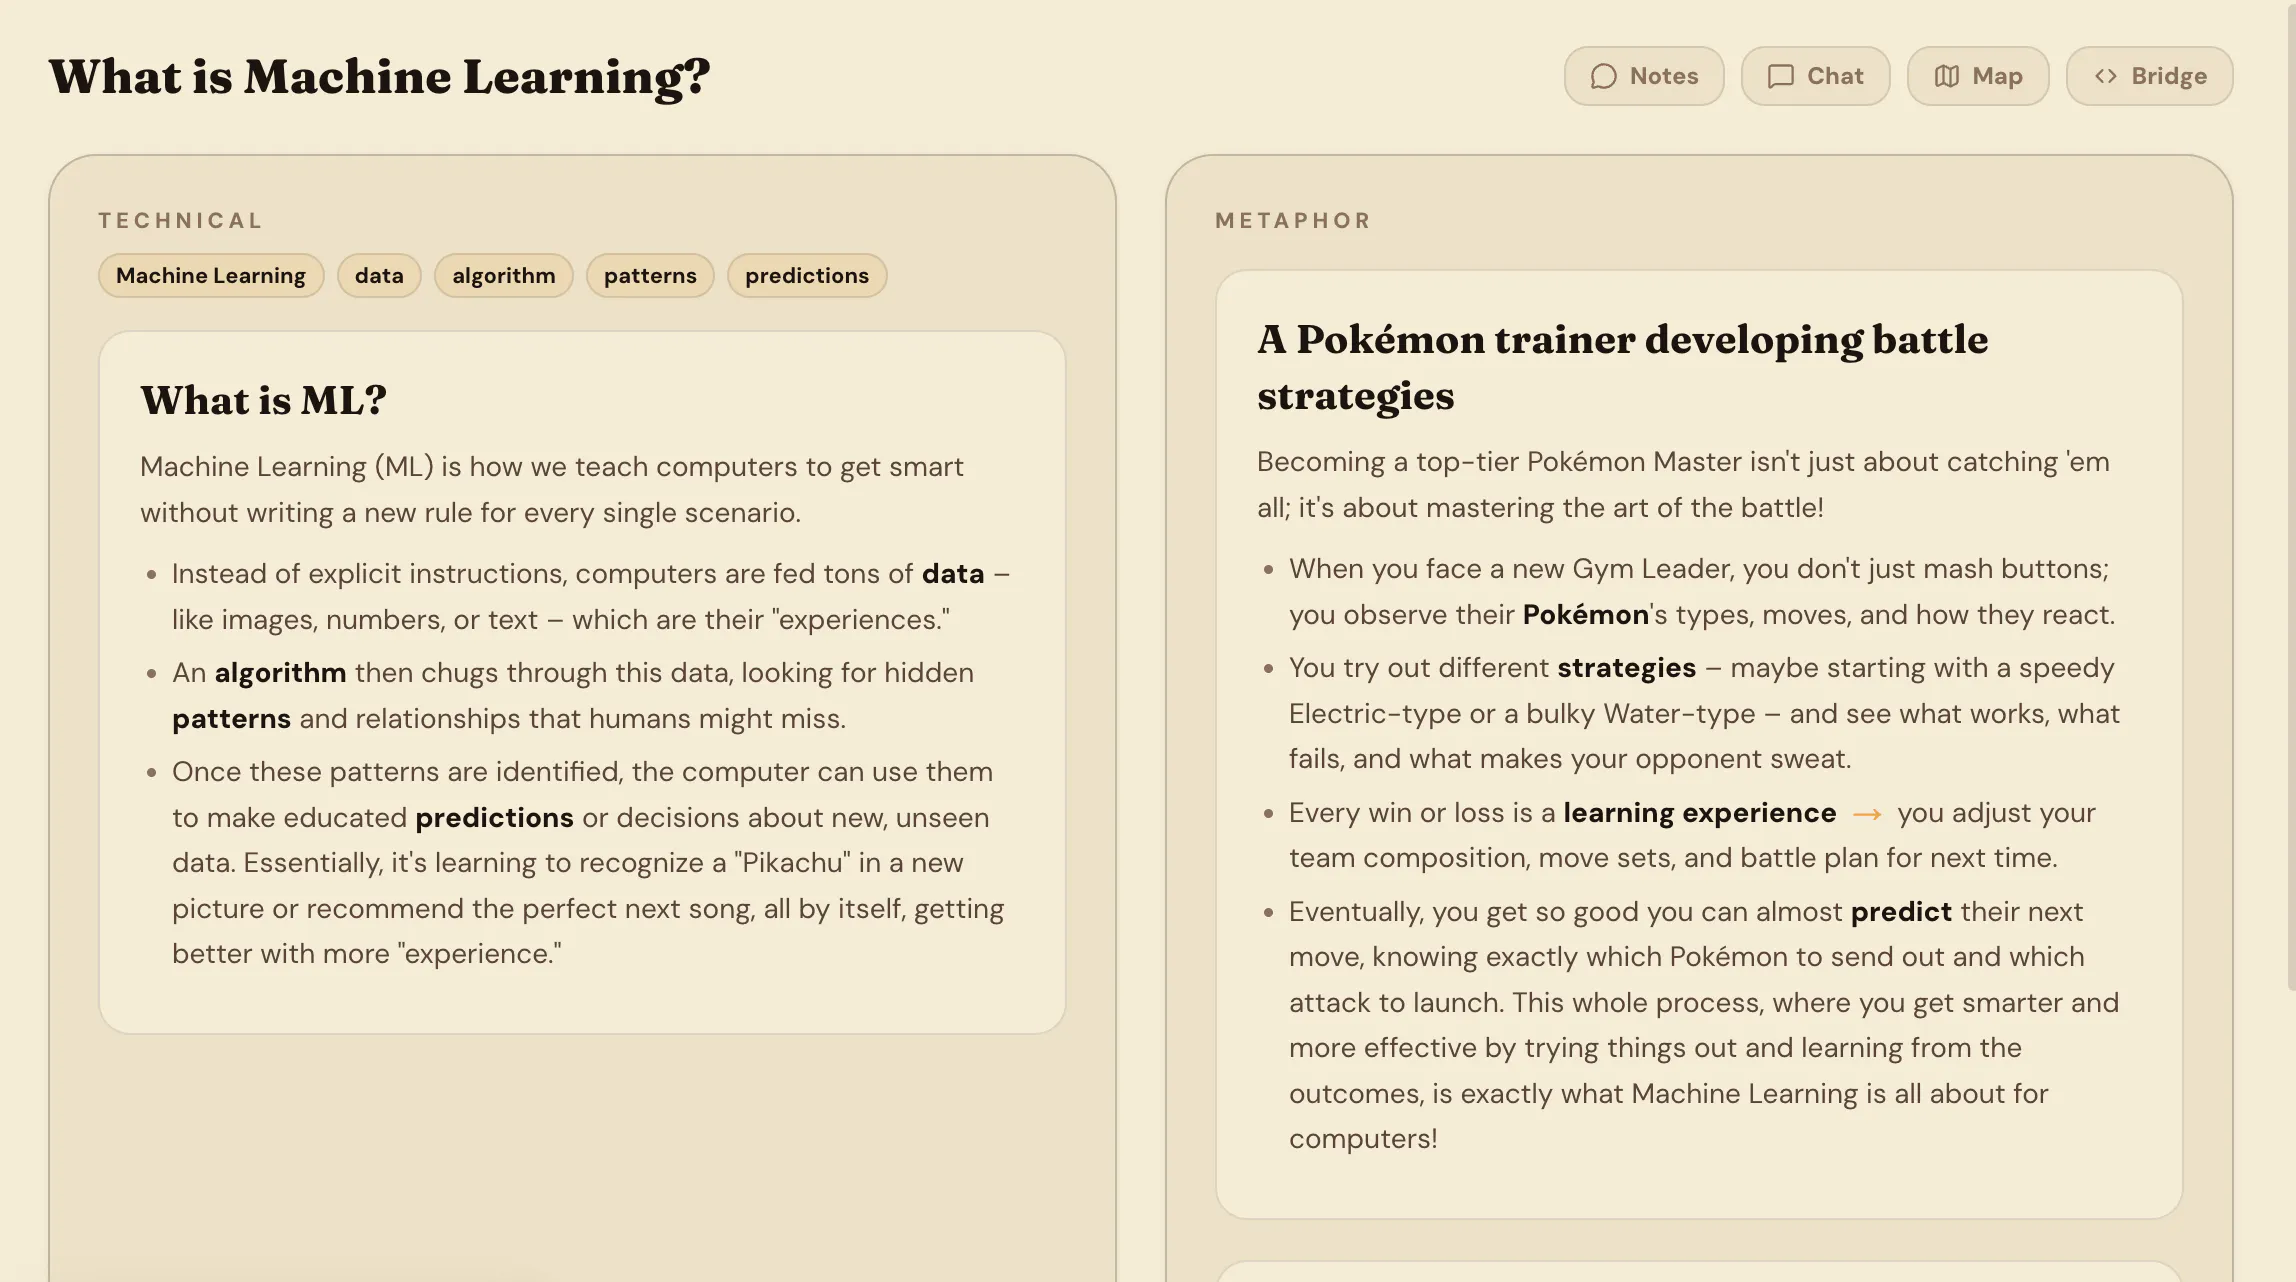
Task: Click the page scrollbar on the right edge
Action: click(2291, 500)
